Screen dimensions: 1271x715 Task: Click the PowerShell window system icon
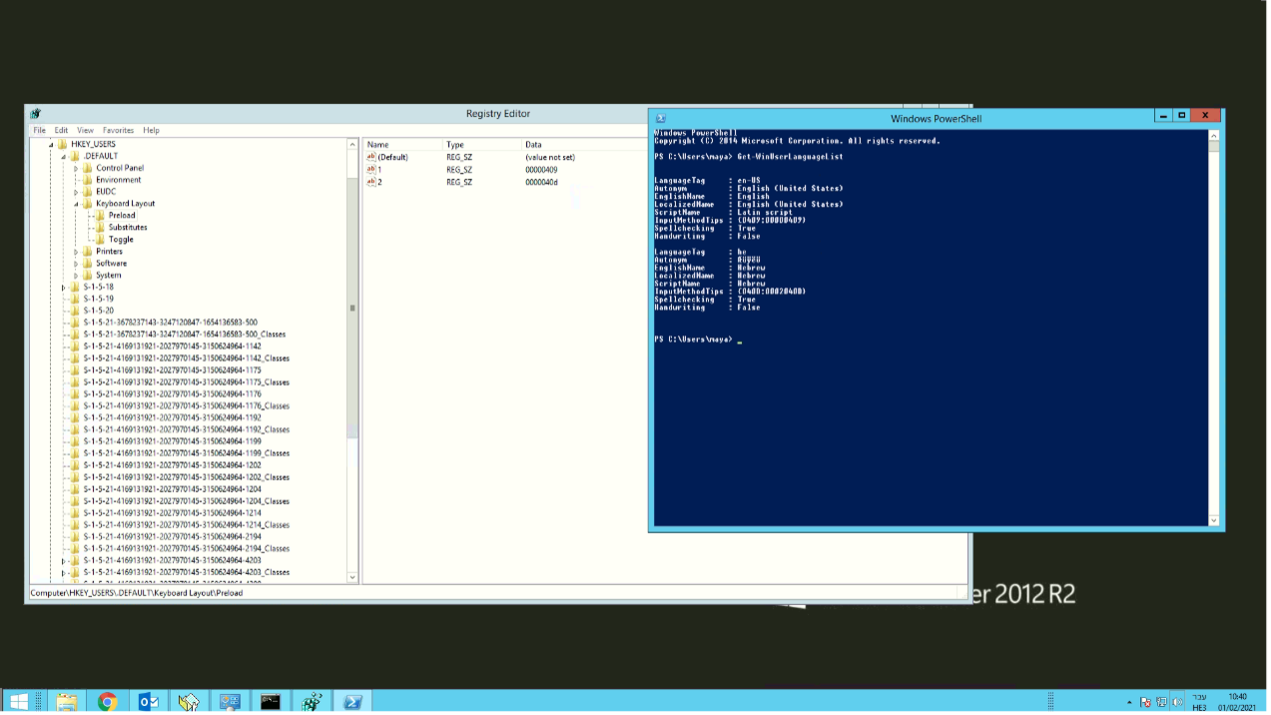[661, 119]
